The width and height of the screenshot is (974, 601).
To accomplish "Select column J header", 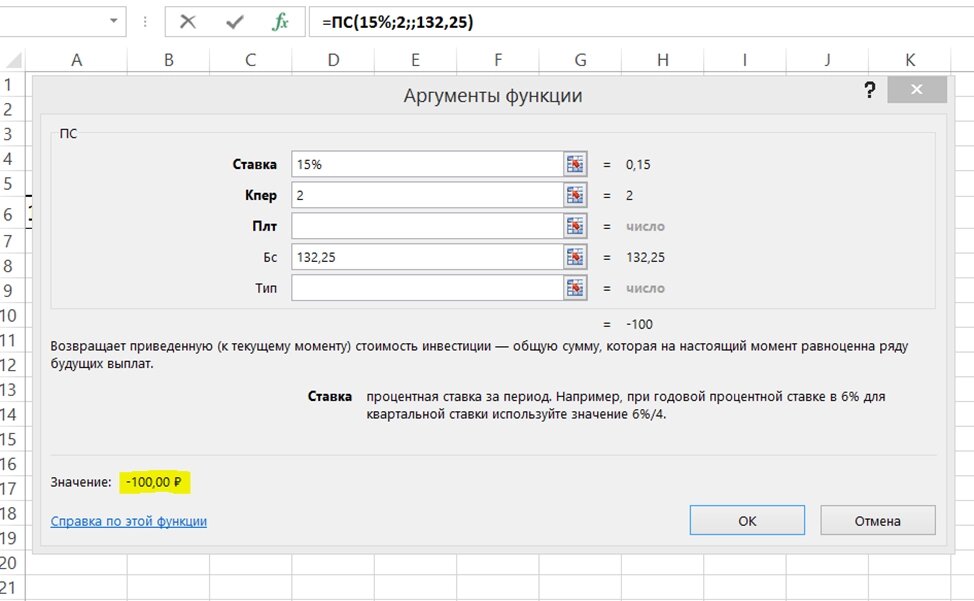I will click(827, 60).
